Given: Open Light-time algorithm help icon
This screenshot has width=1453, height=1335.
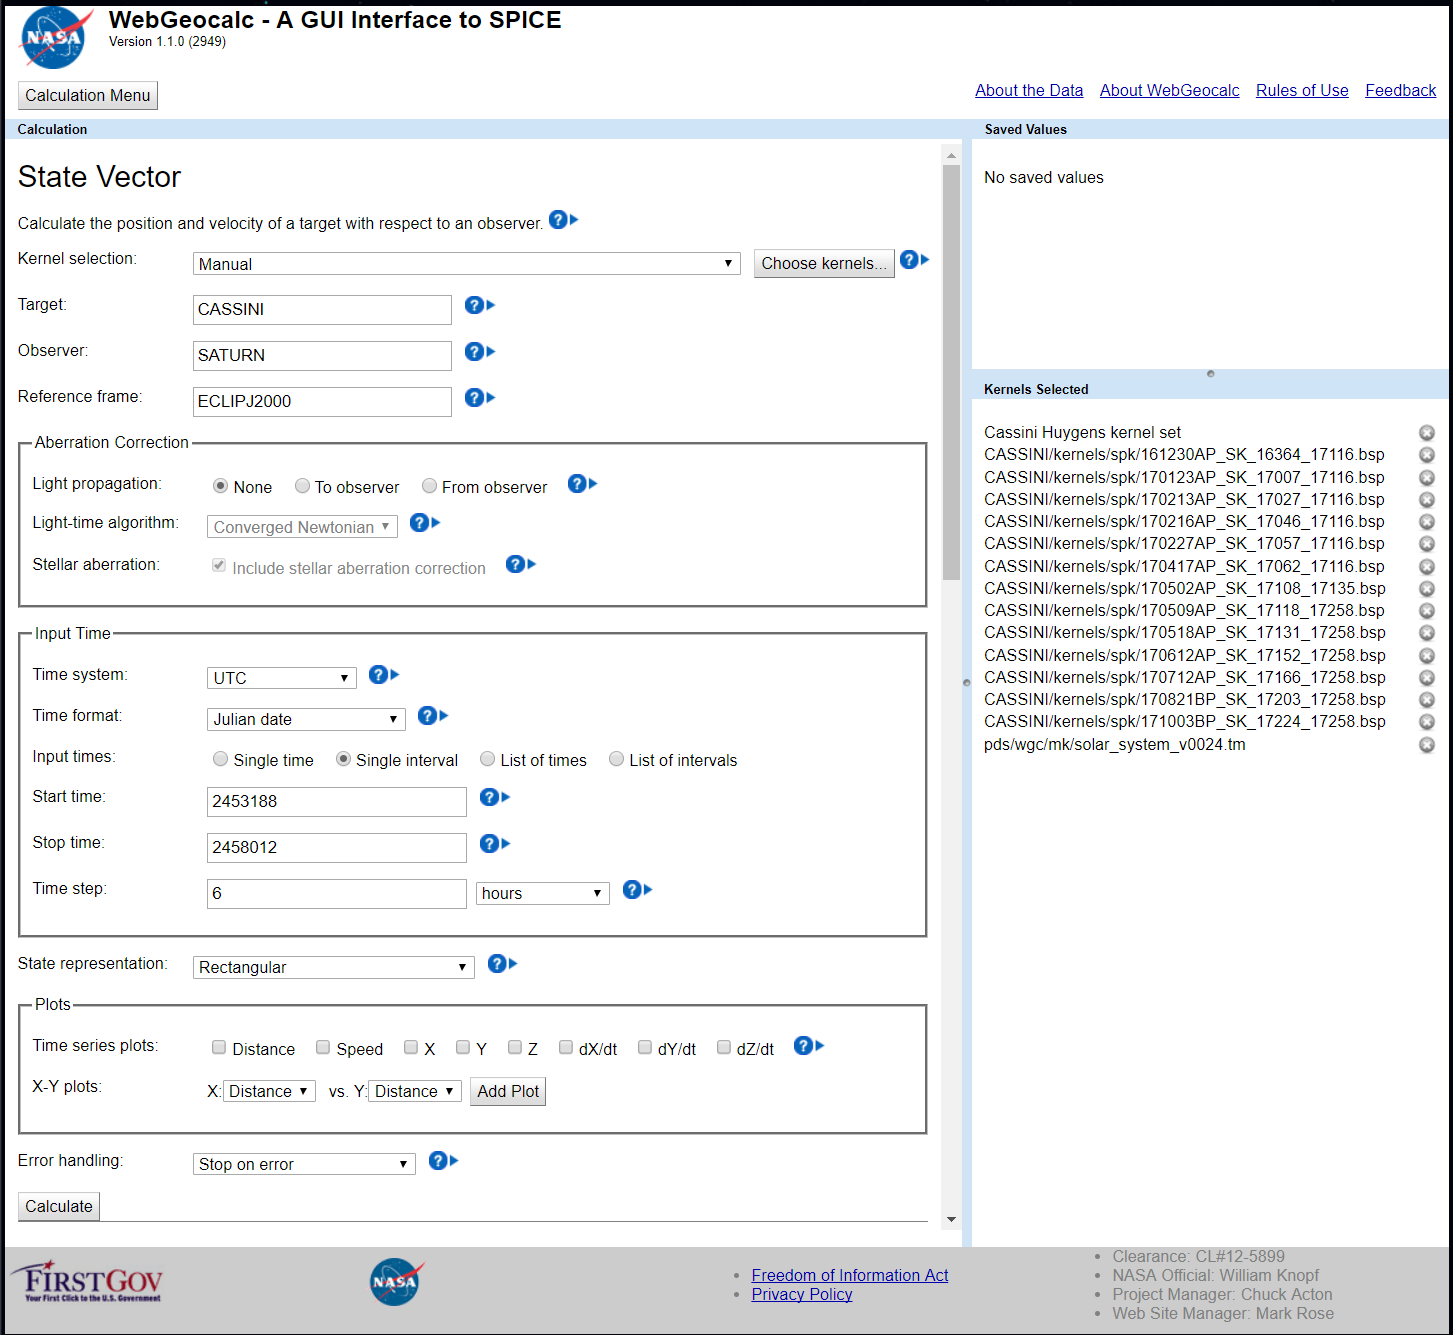Looking at the screenshot, I should [425, 522].
